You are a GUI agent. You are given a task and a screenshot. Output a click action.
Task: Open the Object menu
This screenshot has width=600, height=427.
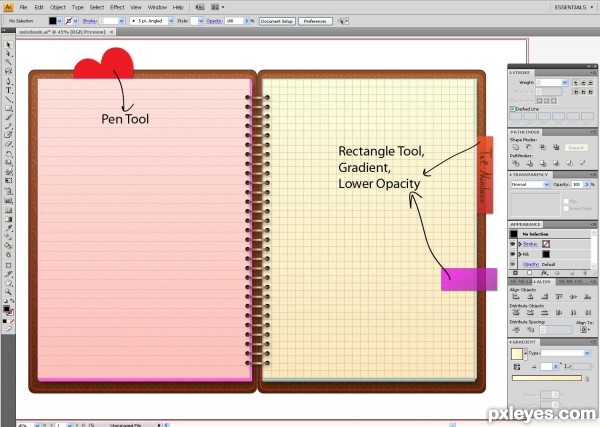[x=58, y=7]
